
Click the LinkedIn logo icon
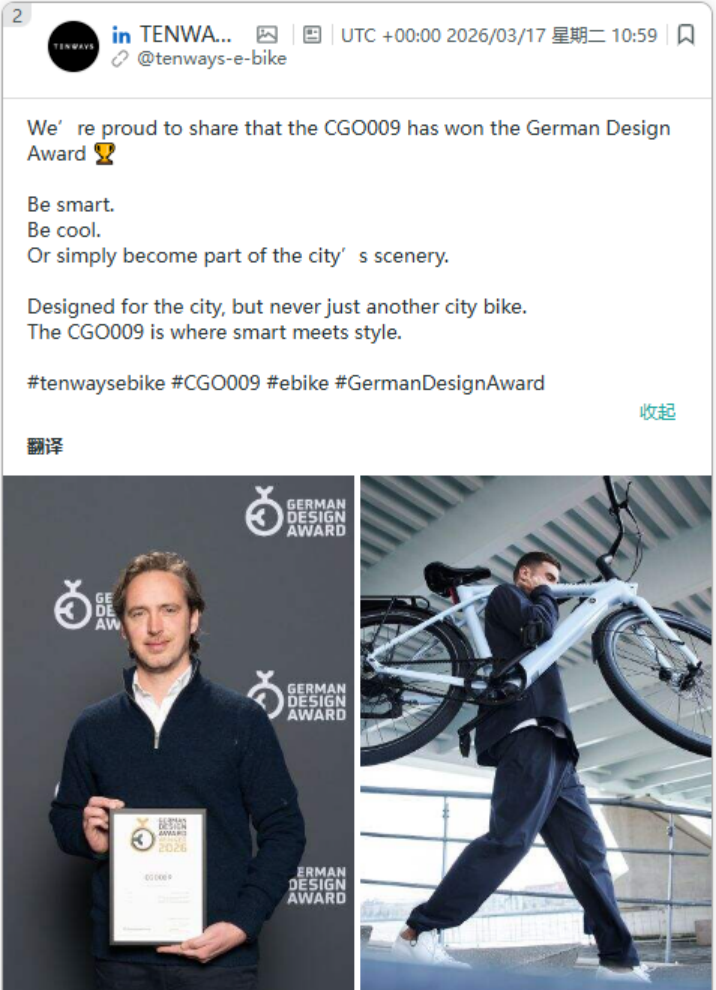point(121,35)
